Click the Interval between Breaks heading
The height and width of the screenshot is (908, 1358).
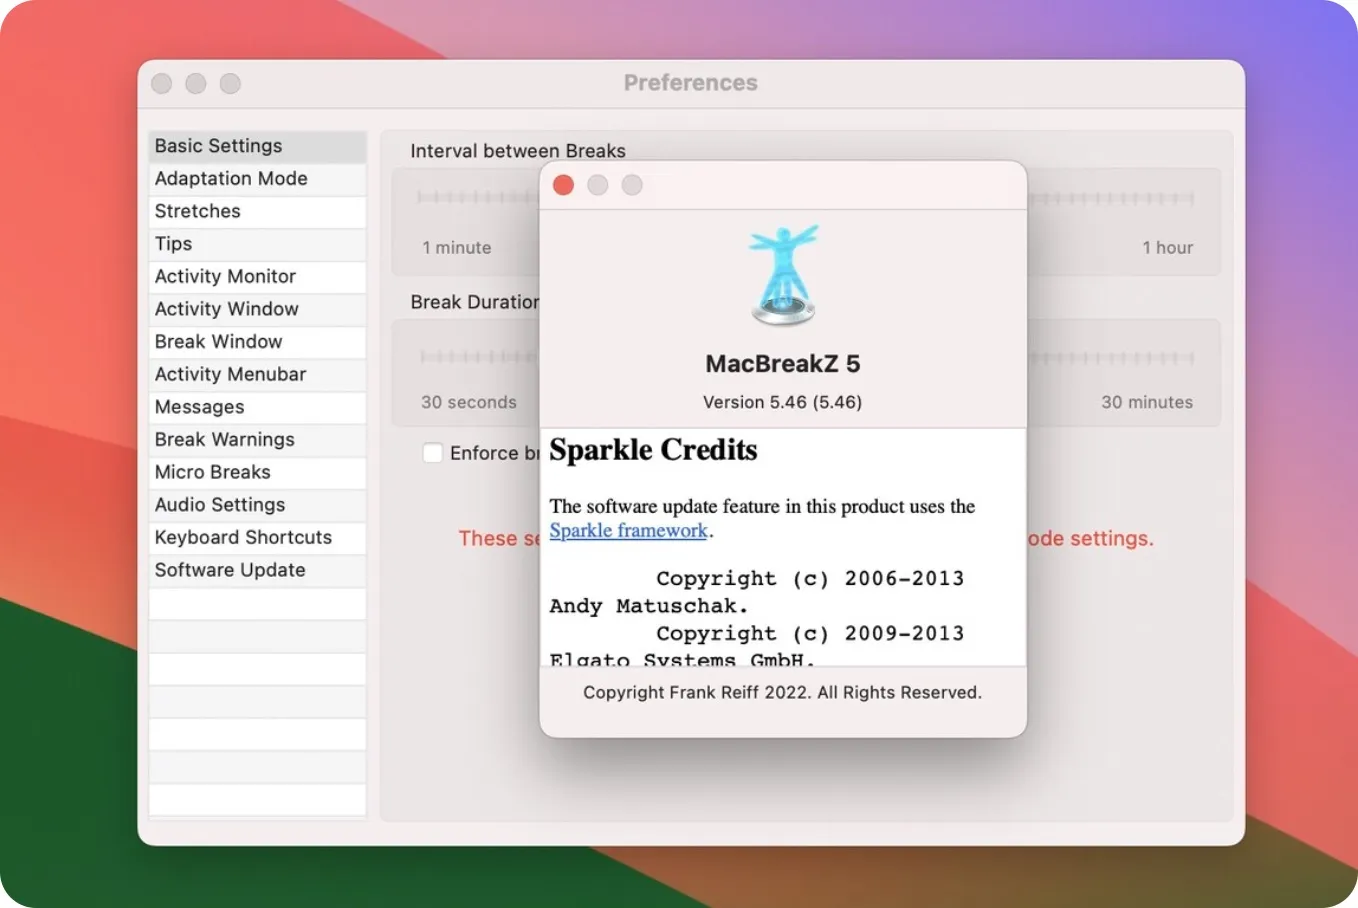(x=518, y=151)
